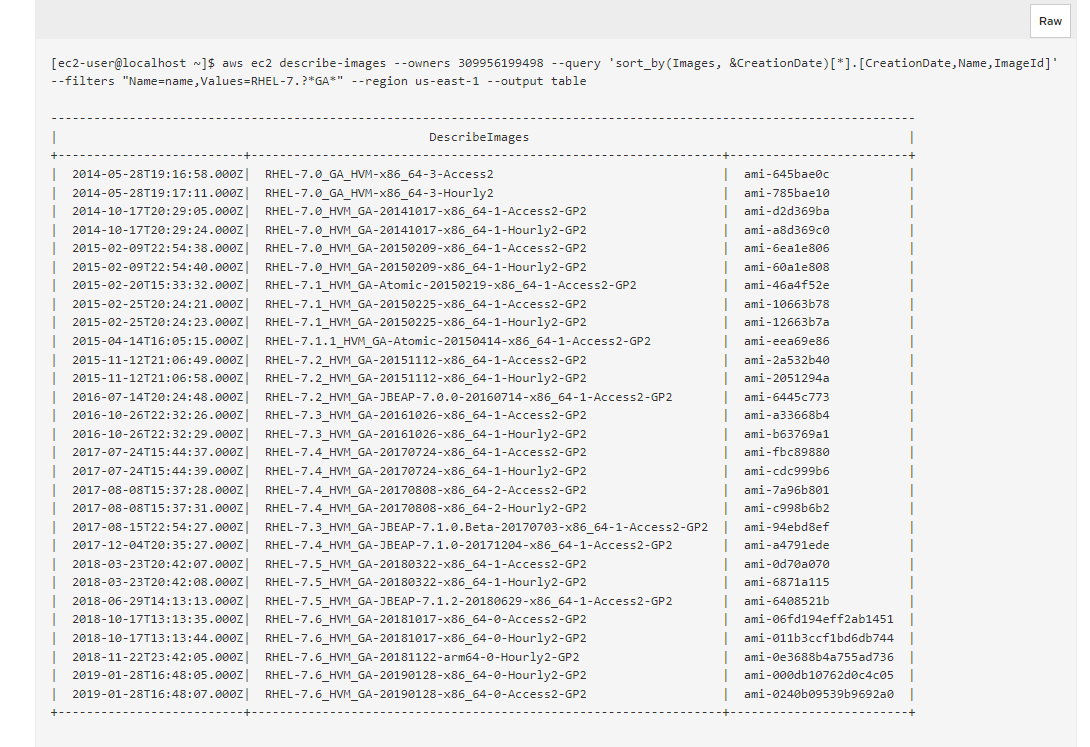Select AMI ID ami-011b3ccf1bd6db744
Screen dimensions: 1090x747
point(818,638)
